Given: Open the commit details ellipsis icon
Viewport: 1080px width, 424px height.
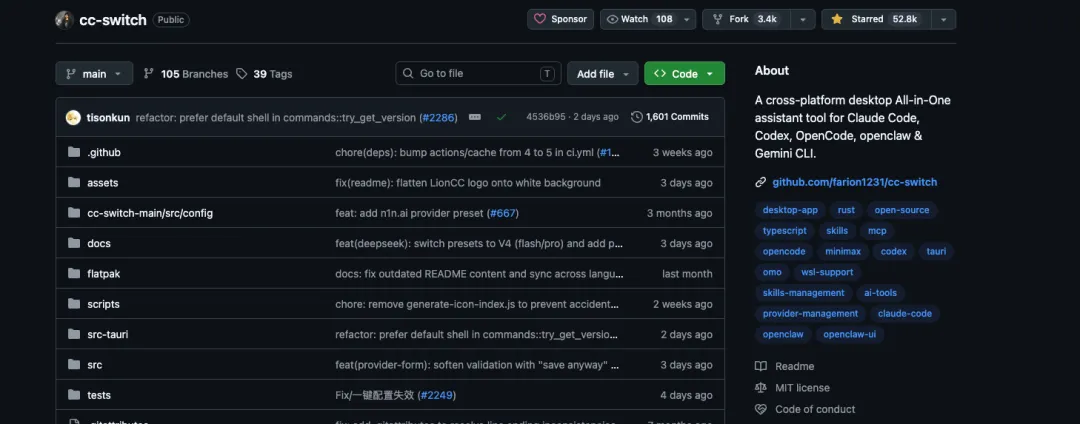Looking at the screenshot, I should [475, 117].
